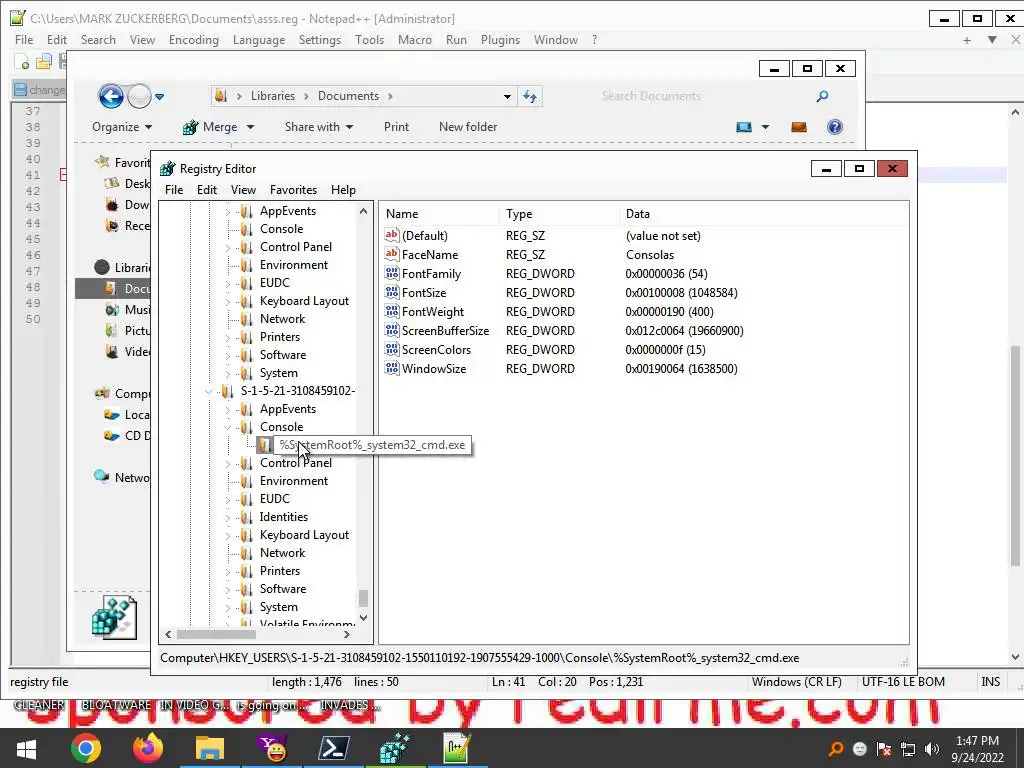Click Documents in Explorer address breadcrumb
The image size is (1024, 768).
(x=348, y=96)
